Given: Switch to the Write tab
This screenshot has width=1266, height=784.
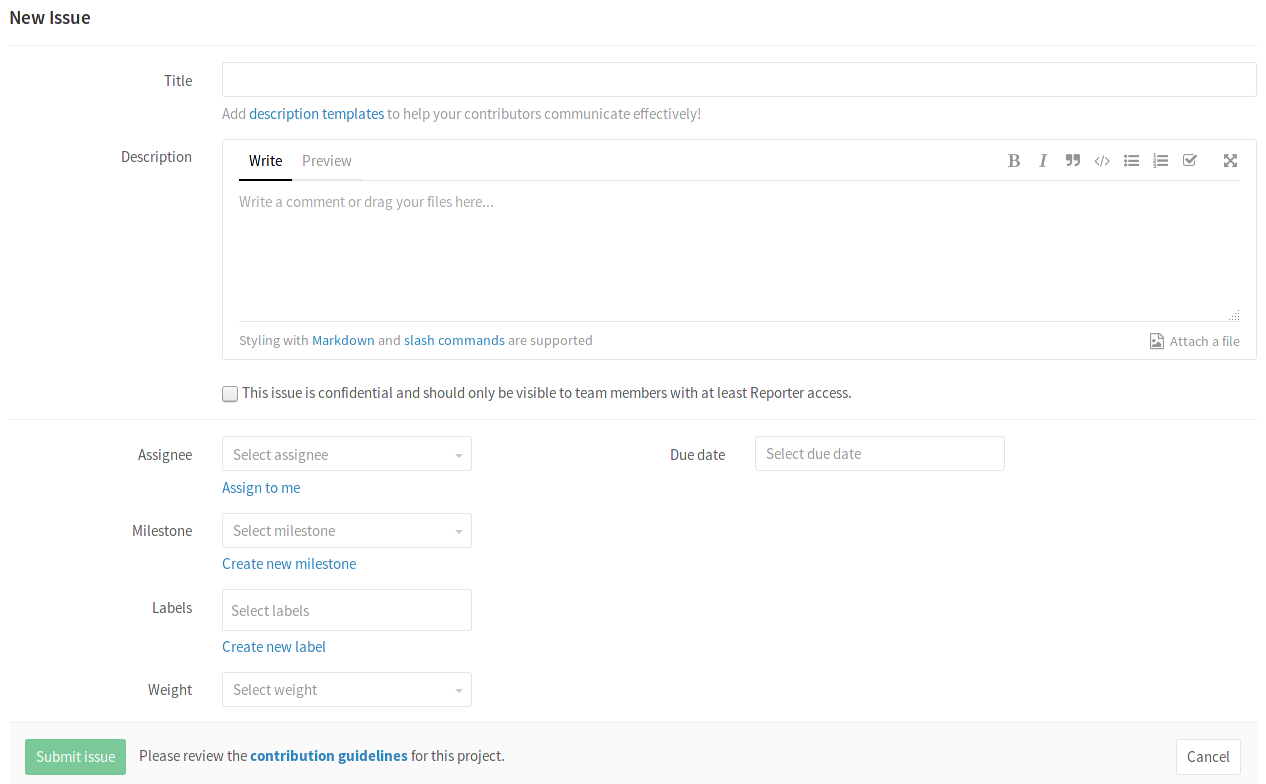Looking at the screenshot, I should [265, 161].
